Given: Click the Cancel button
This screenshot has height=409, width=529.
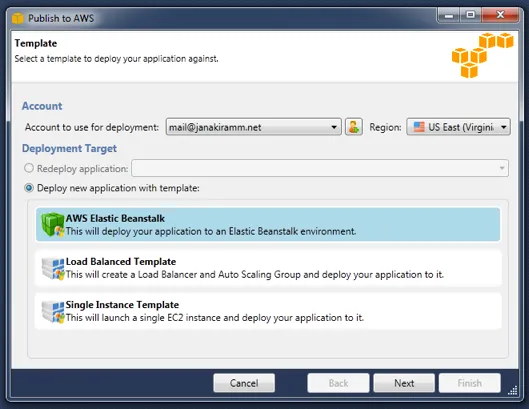Looking at the screenshot, I should pos(244,383).
